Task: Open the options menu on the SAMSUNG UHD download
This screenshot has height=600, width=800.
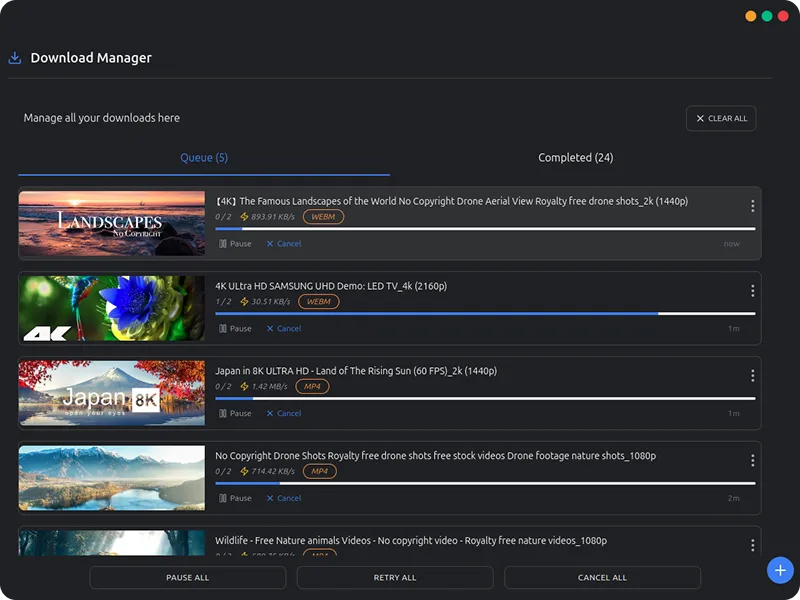Action: [753, 291]
